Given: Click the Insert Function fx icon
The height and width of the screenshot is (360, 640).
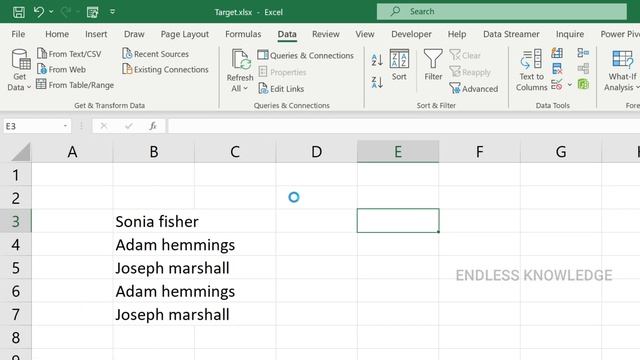Looking at the screenshot, I should [x=153, y=126].
